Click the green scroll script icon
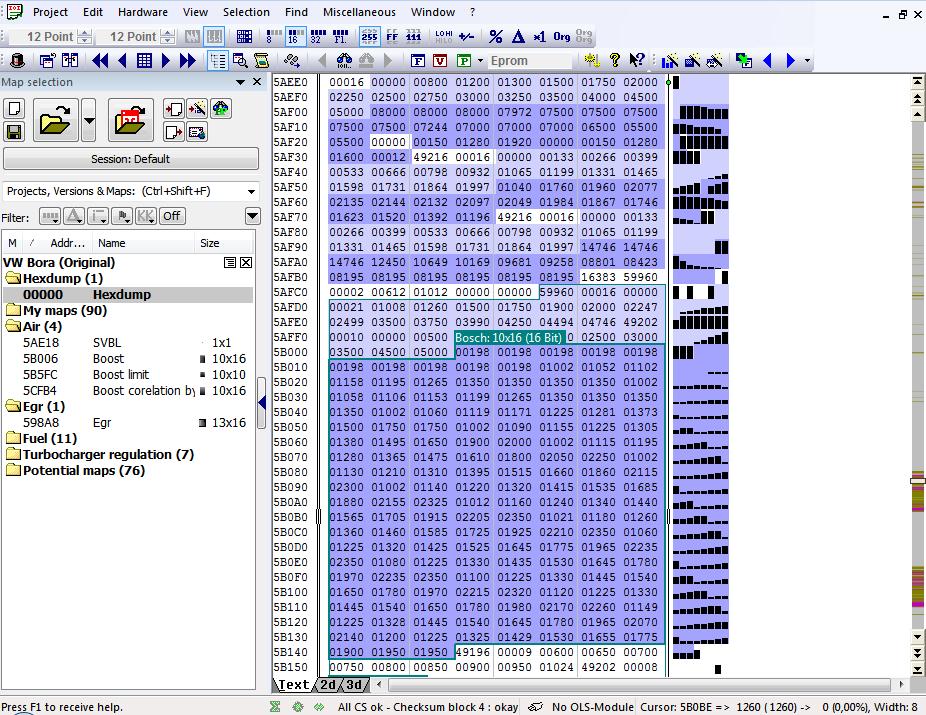Image resolution: width=926 pixels, height=715 pixels. pos(261,60)
